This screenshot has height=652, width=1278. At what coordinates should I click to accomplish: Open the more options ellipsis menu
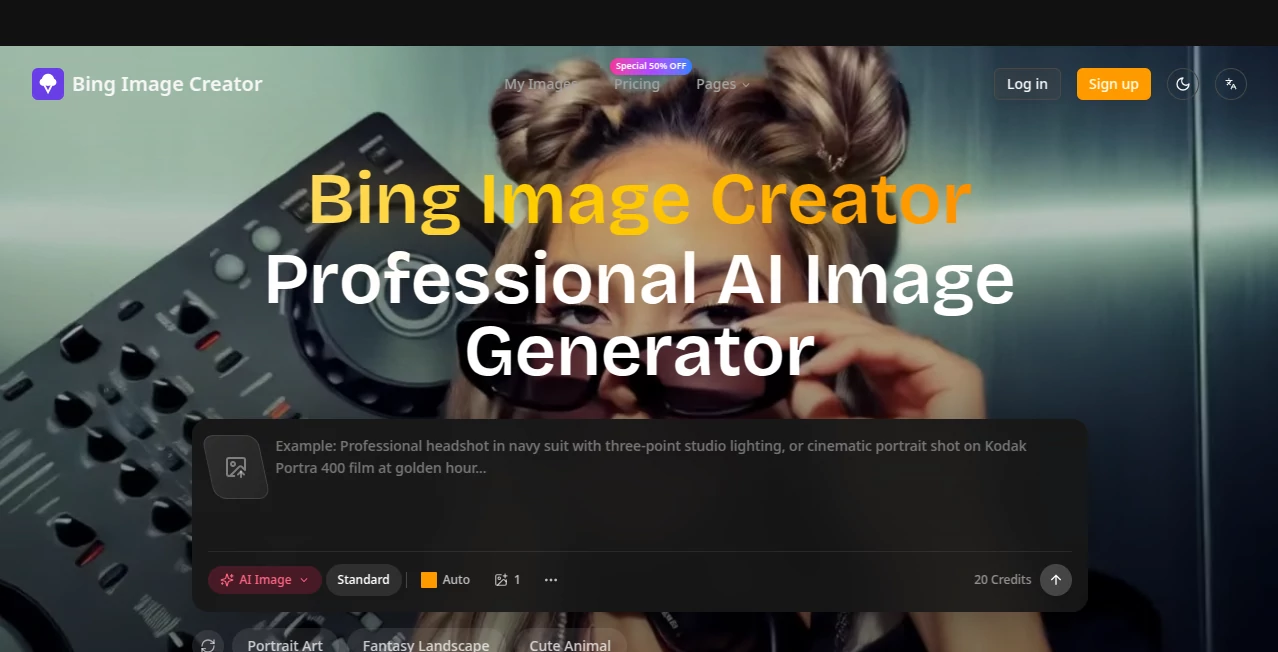[x=551, y=580]
